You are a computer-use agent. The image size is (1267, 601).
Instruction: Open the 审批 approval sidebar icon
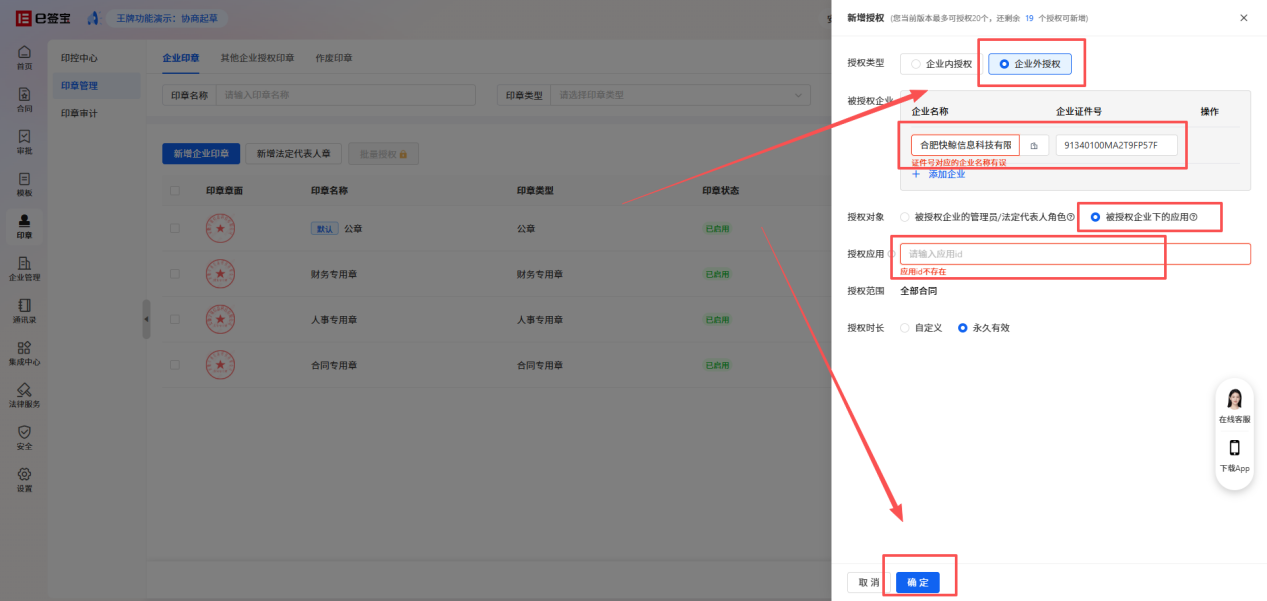[x=24, y=141]
